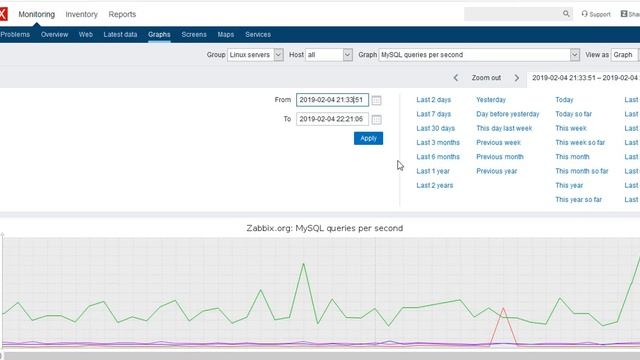Select Previous week range
The image size is (640, 360).
click(x=498, y=142)
